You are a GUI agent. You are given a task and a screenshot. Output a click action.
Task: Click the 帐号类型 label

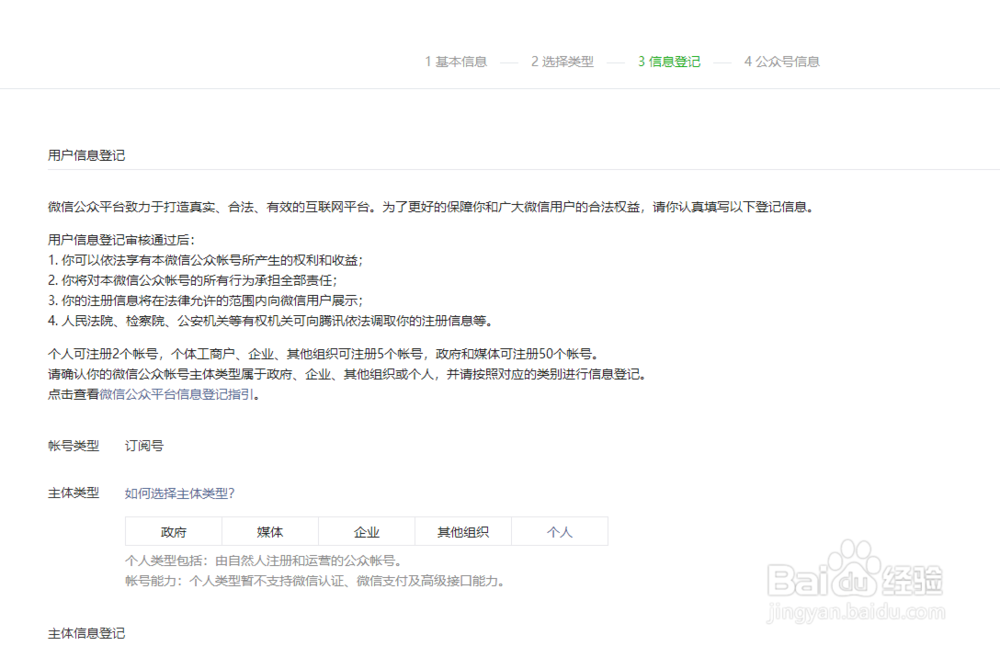tap(73, 446)
